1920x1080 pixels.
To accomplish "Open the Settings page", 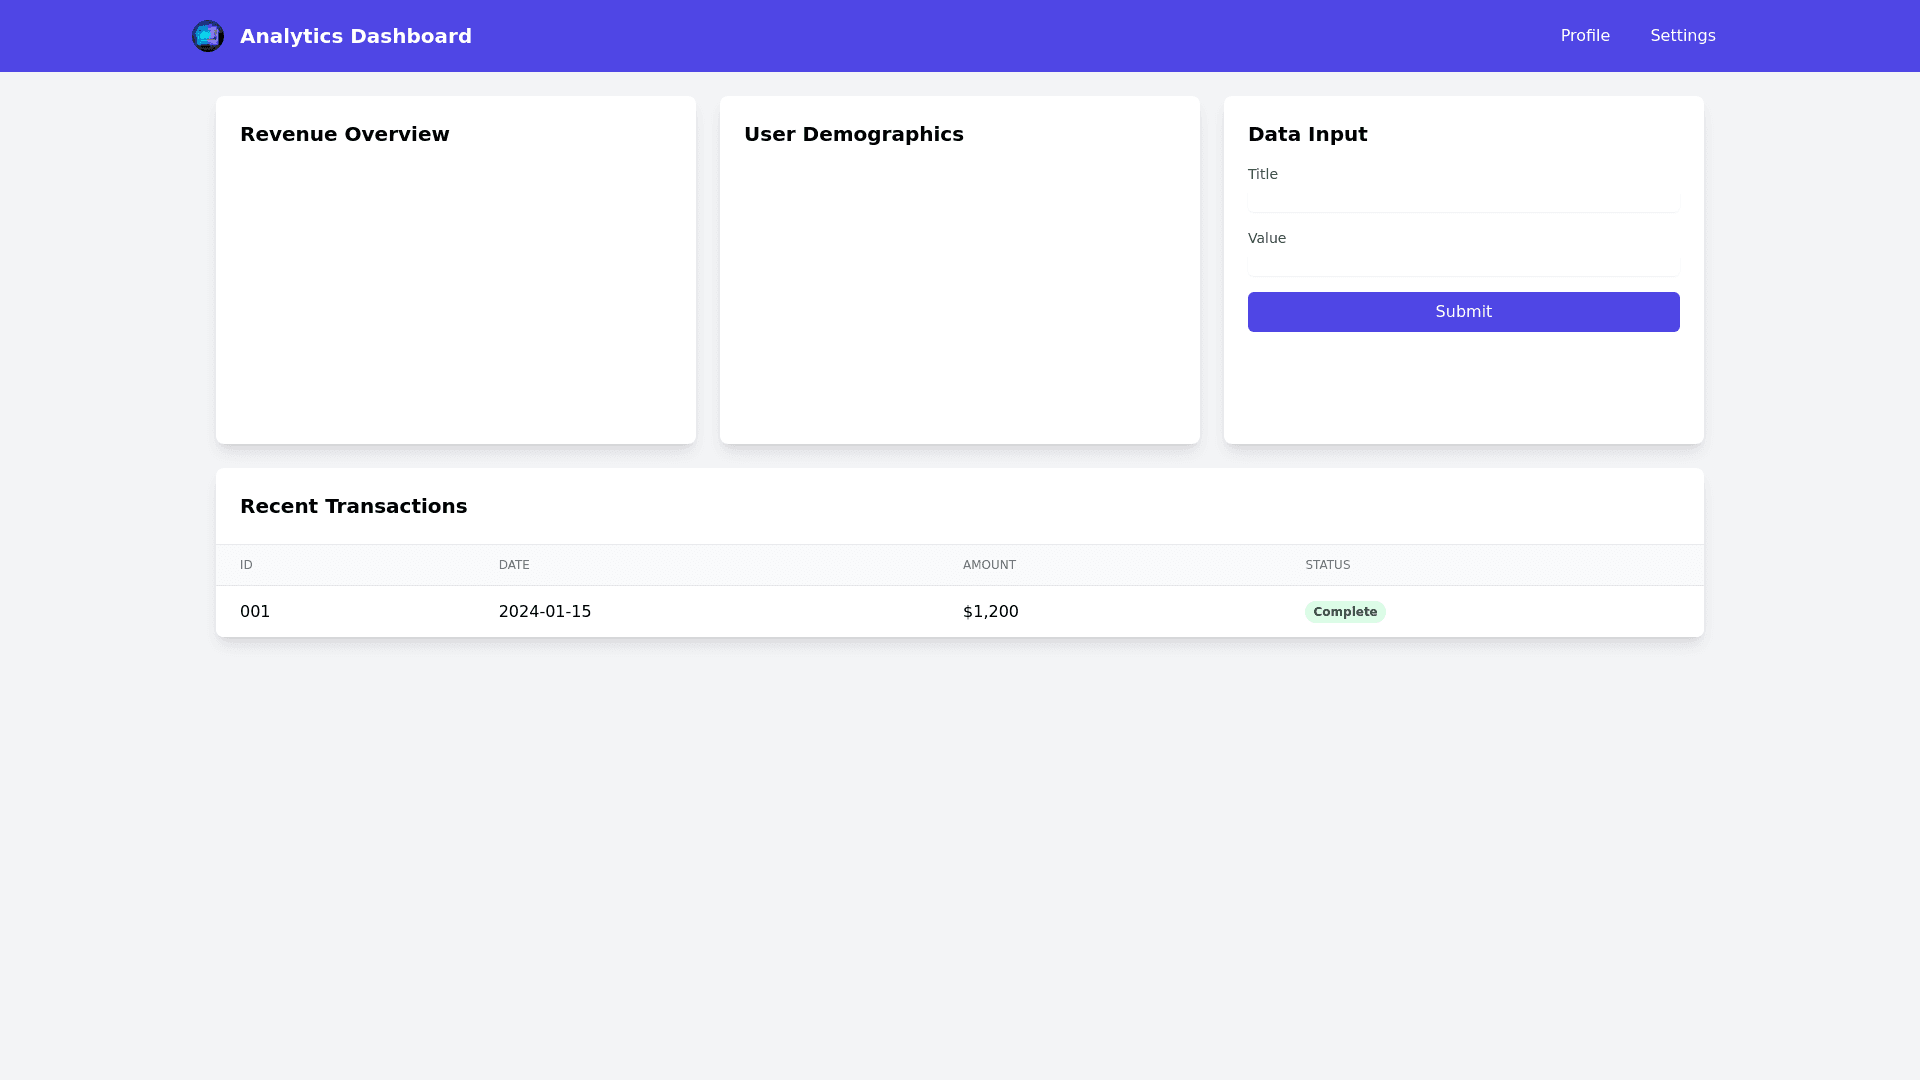I will click(1682, 35).
